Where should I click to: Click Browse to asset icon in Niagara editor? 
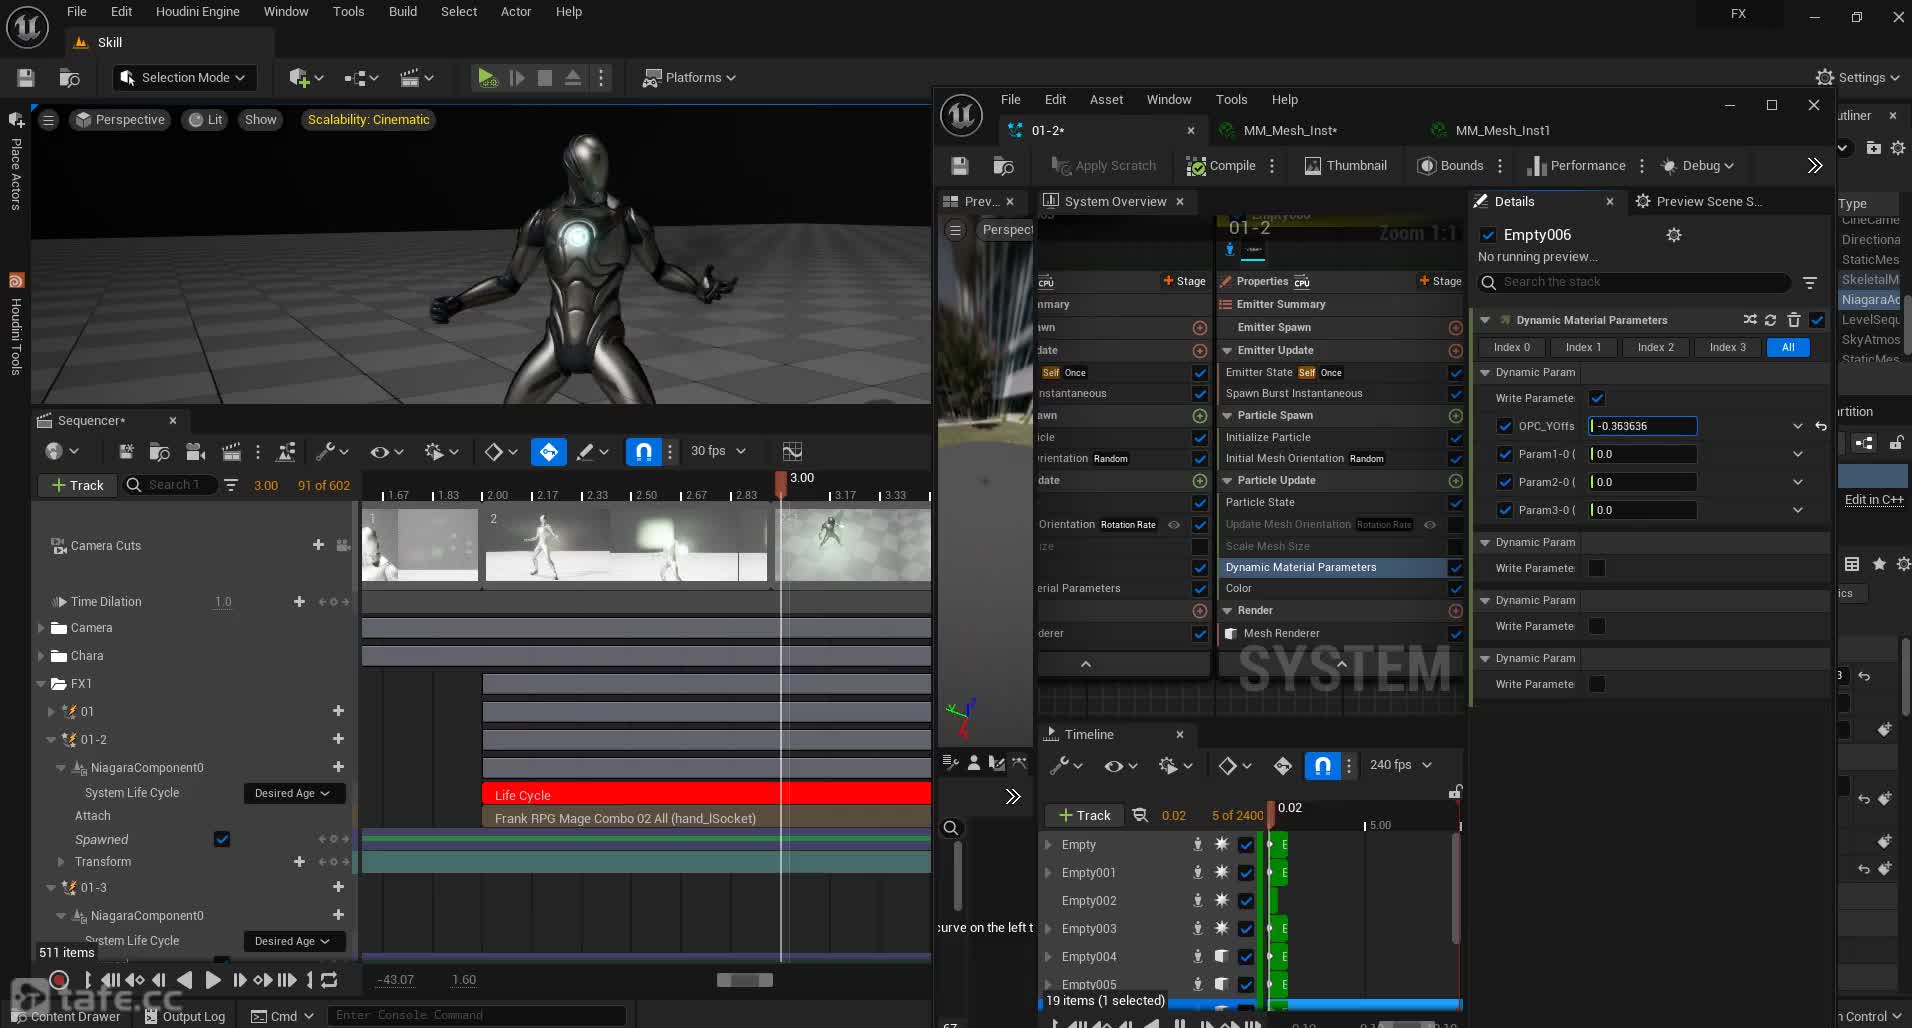(1003, 166)
